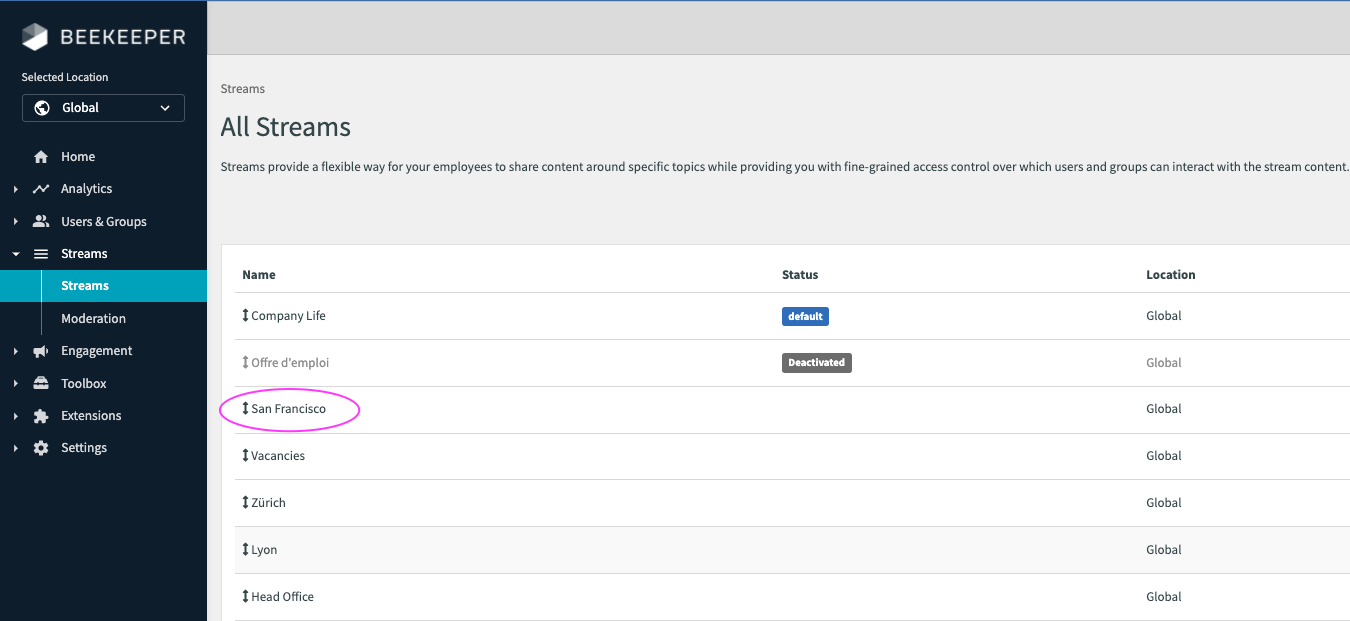Click the Users & Groups people icon

[41, 222]
